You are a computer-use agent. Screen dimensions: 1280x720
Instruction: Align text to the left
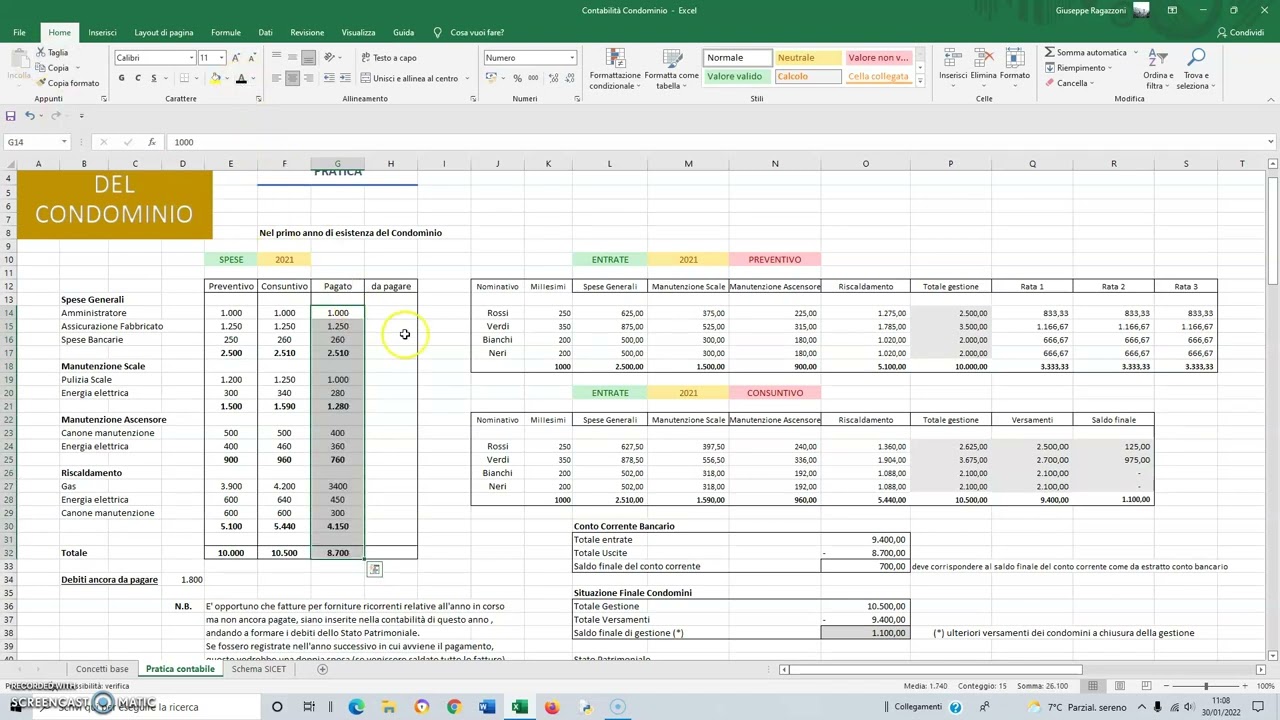[277, 78]
